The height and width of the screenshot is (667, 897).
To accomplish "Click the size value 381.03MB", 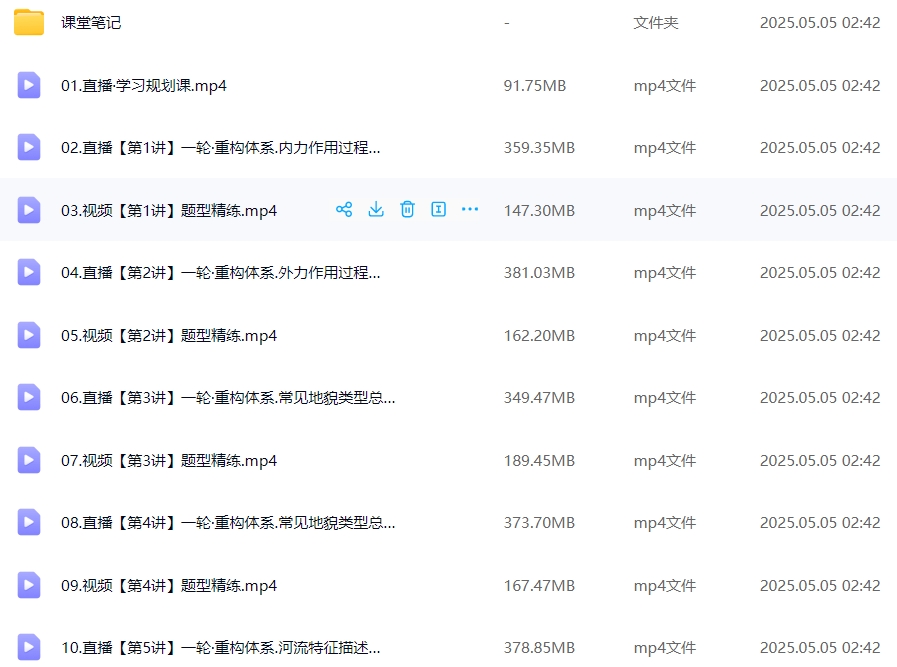I will click(539, 273).
